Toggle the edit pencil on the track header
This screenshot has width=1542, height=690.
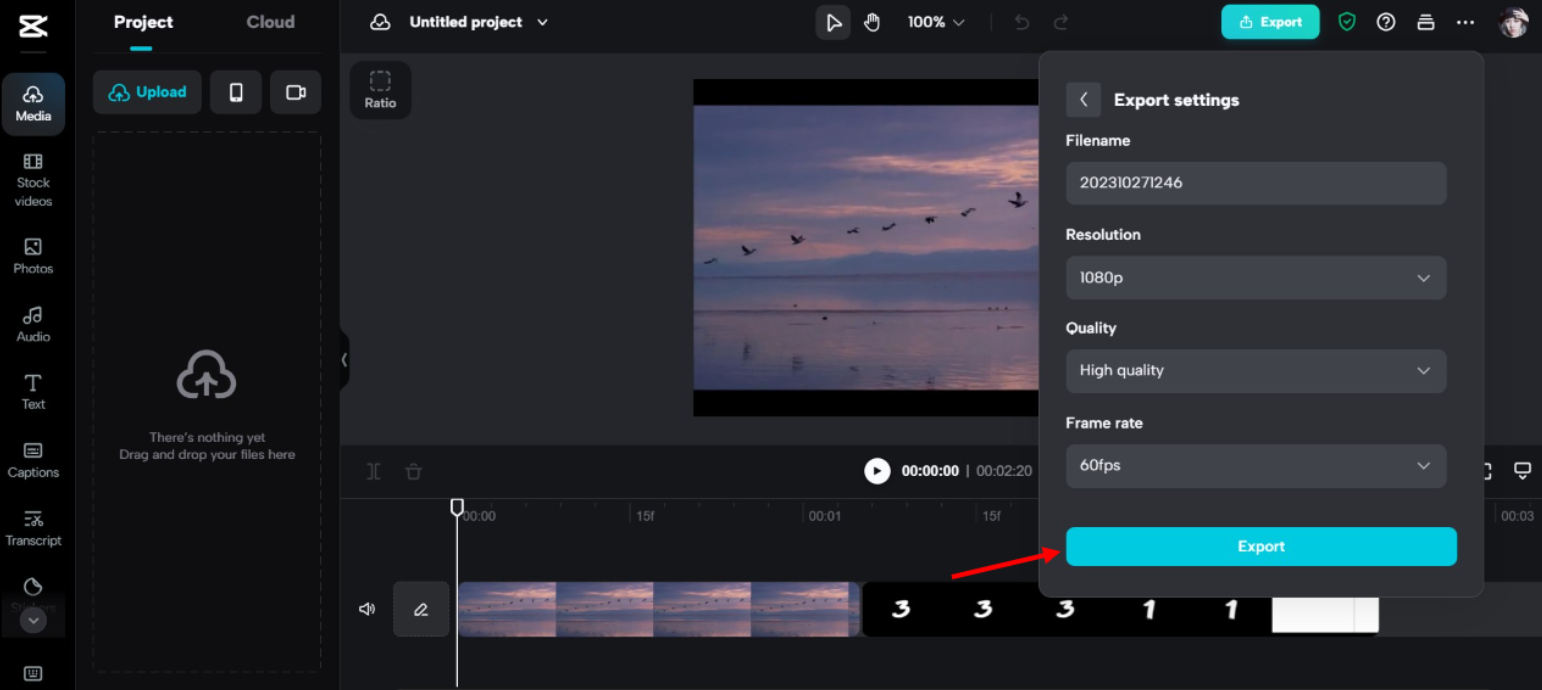pos(421,608)
